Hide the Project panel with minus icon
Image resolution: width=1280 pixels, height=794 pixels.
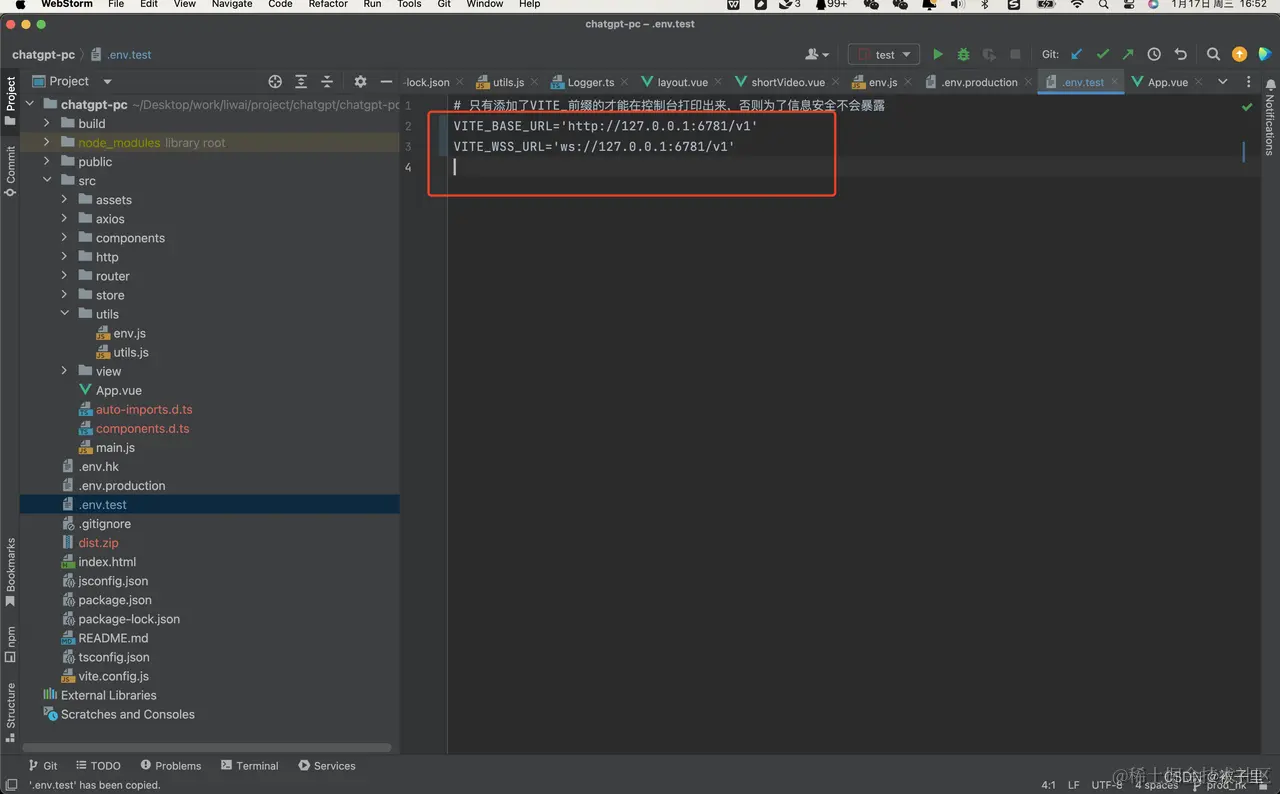pyautogui.click(x=386, y=81)
